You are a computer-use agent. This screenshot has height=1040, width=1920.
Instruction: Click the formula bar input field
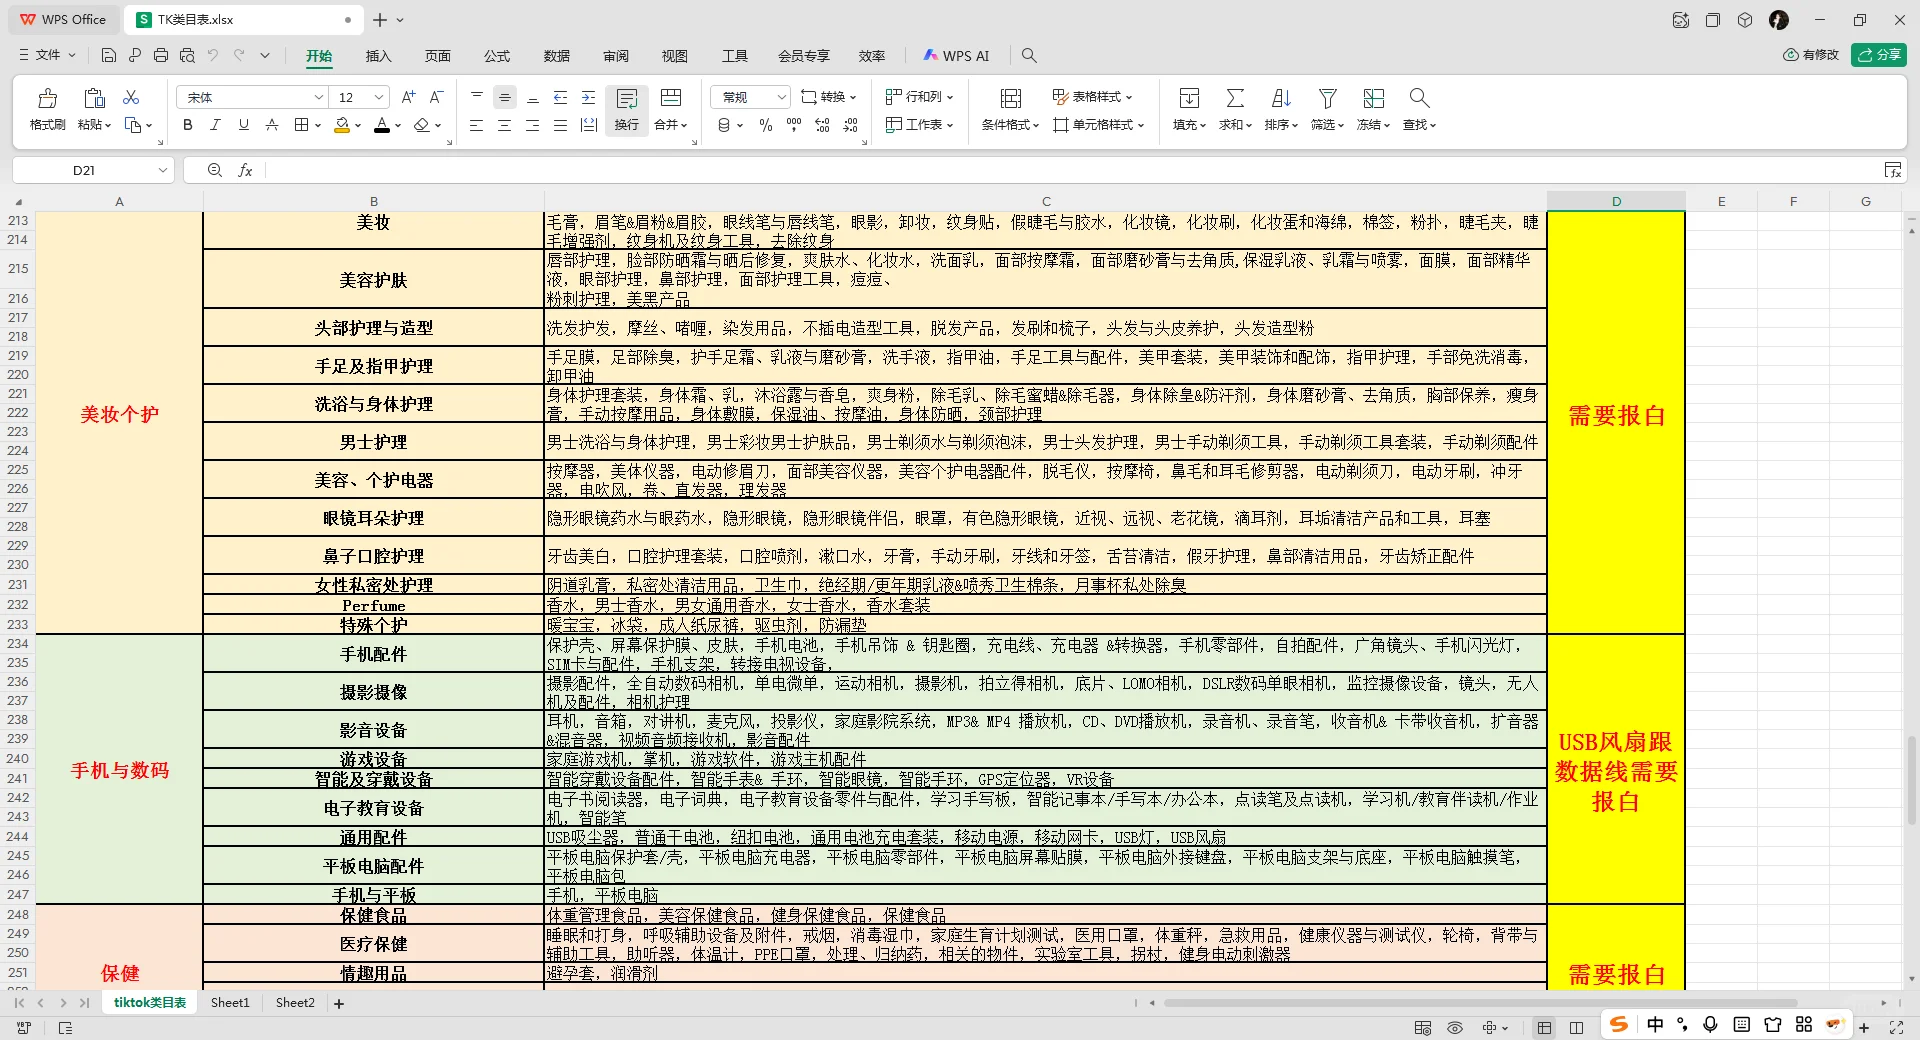click(1072, 171)
